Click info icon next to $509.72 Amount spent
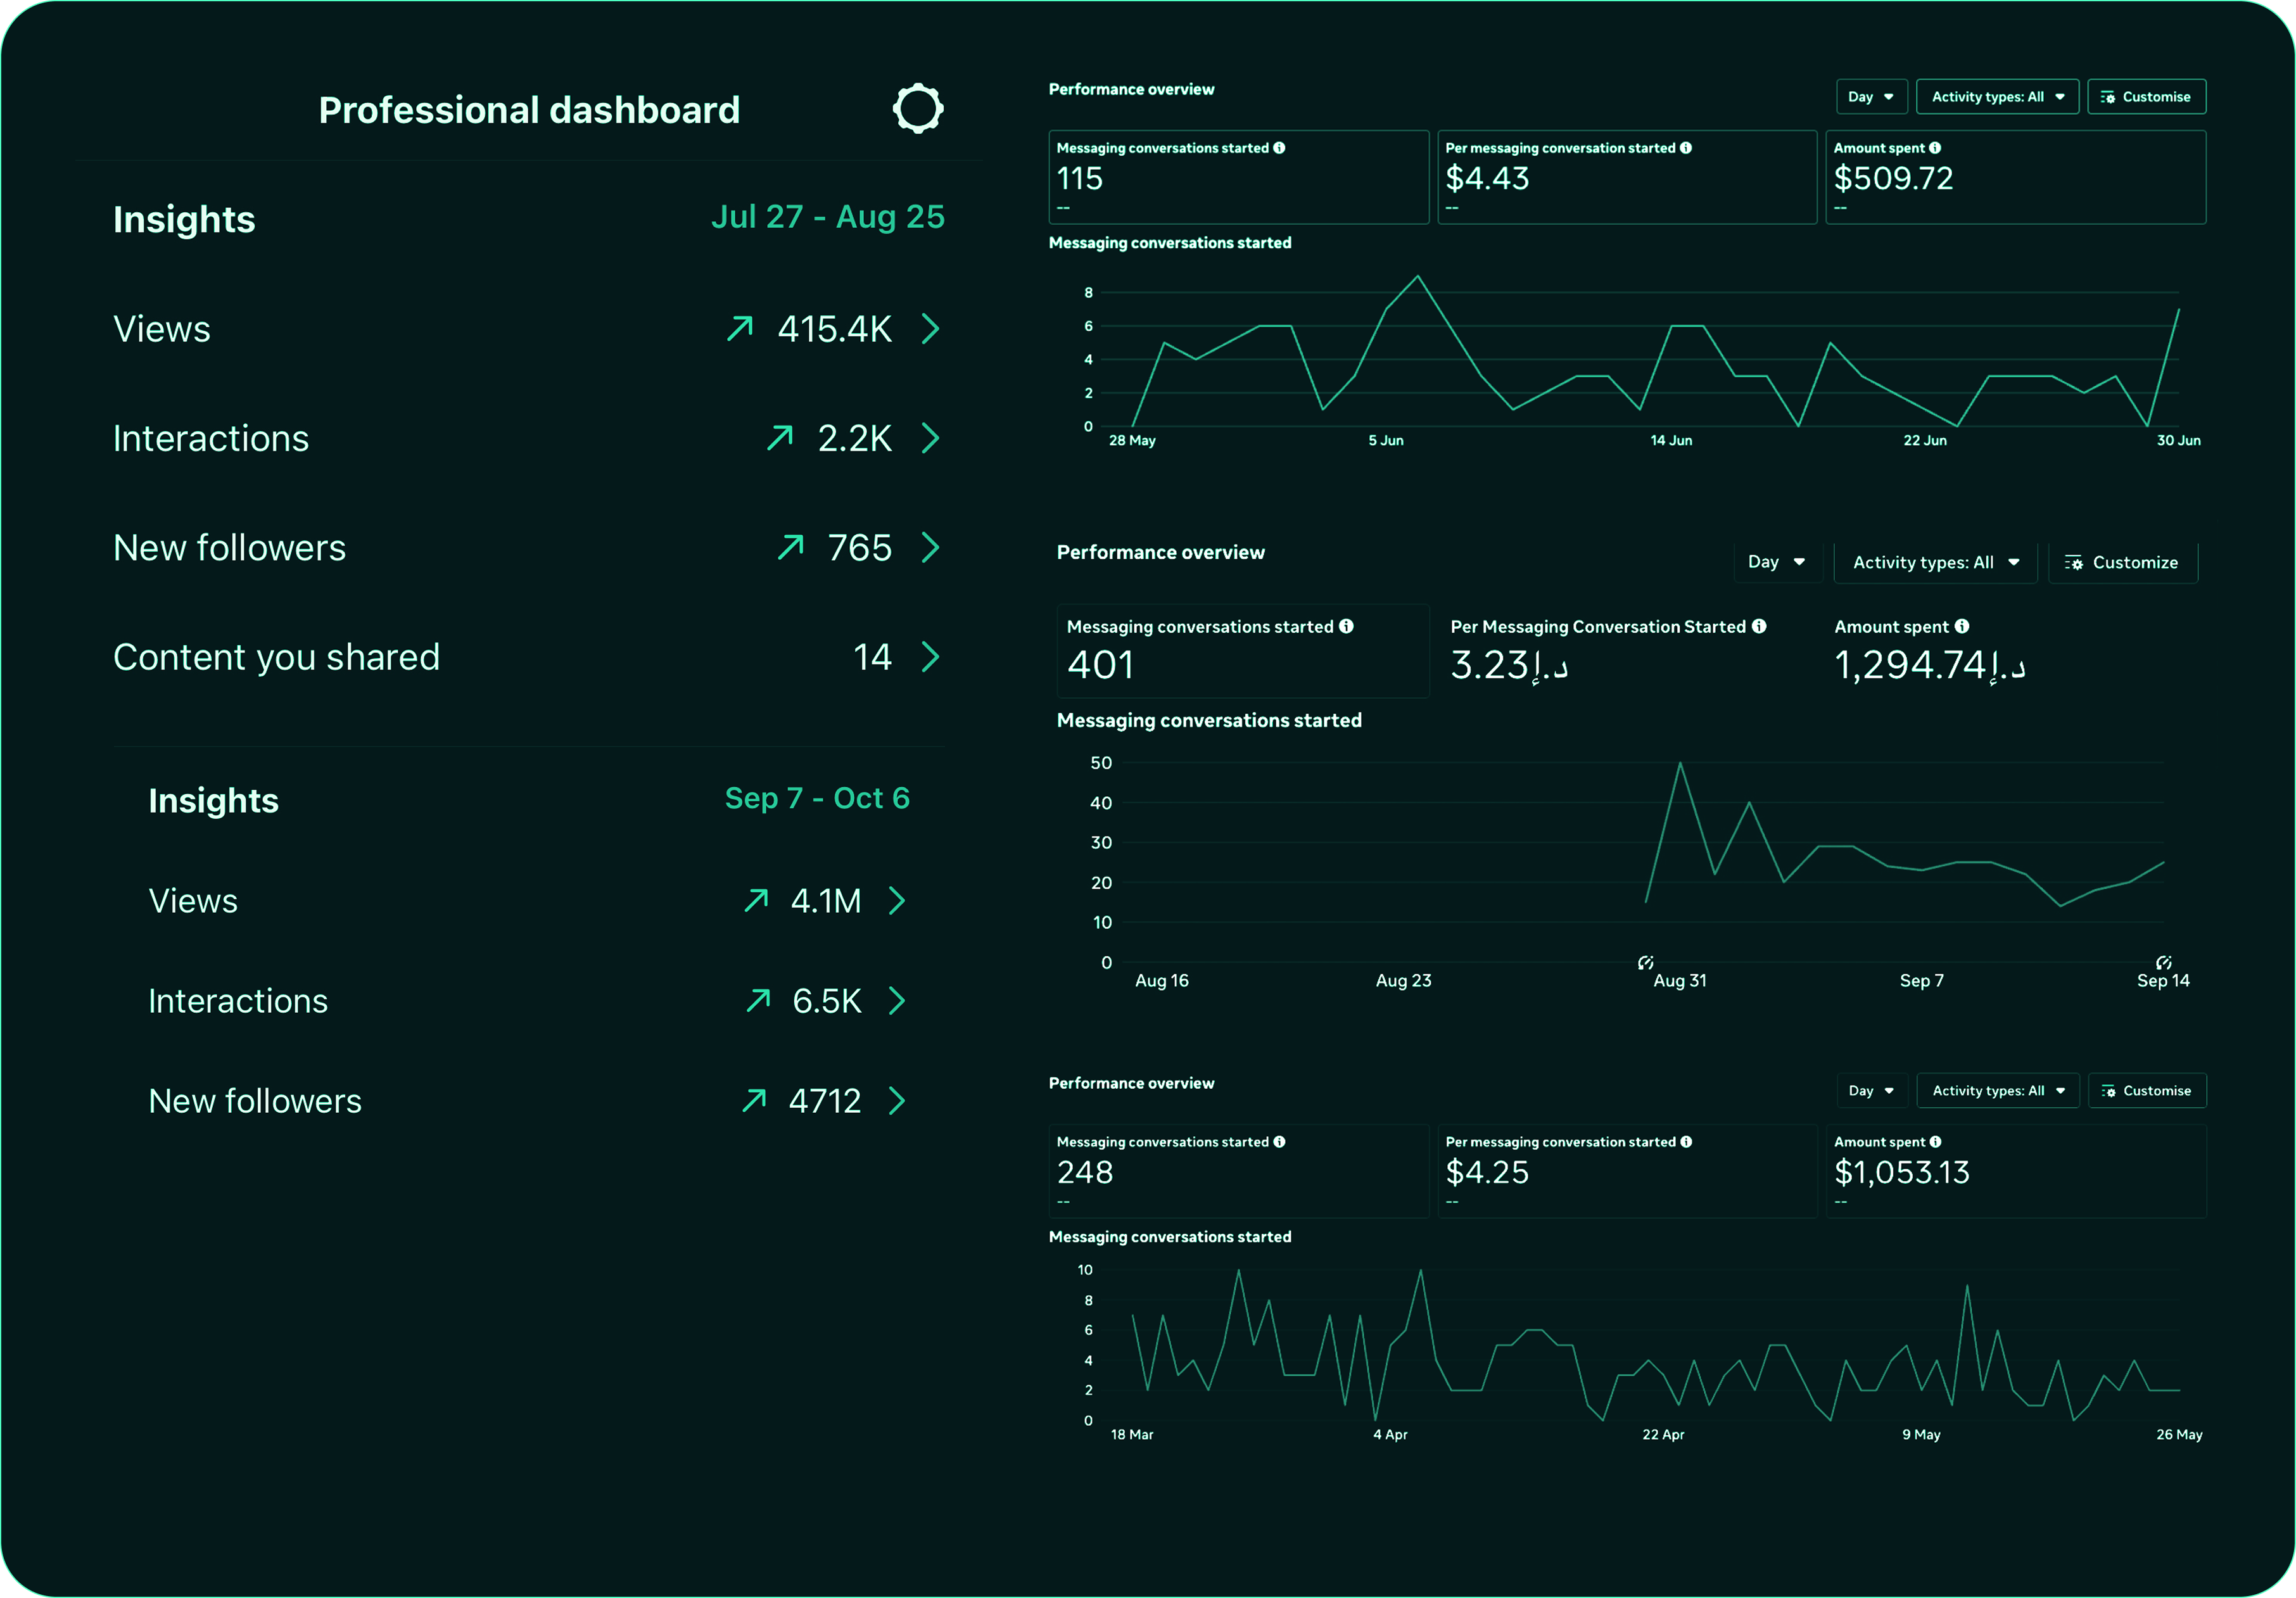Image resolution: width=2296 pixels, height=1598 pixels. tap(1935, 148)
